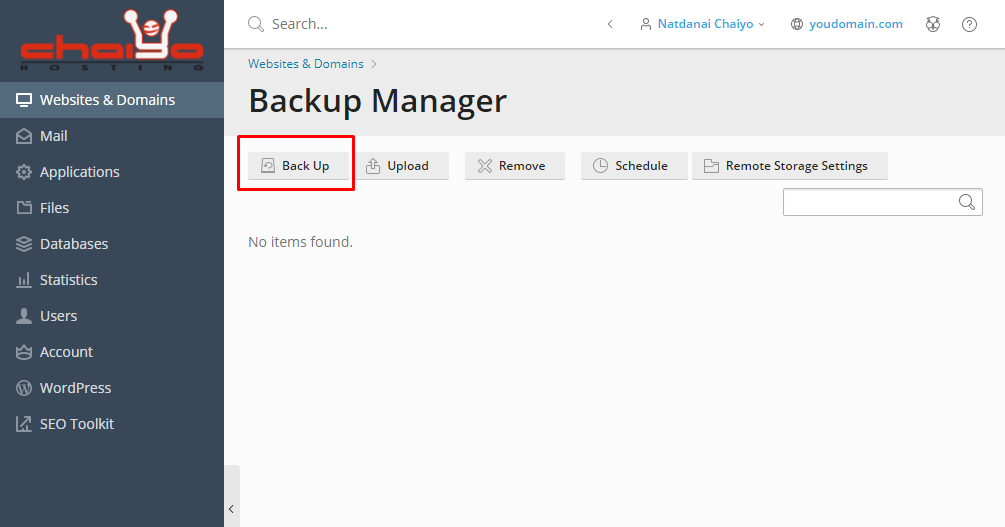
Task: Click the Back Up button
Action: click(x=298, y=165)
